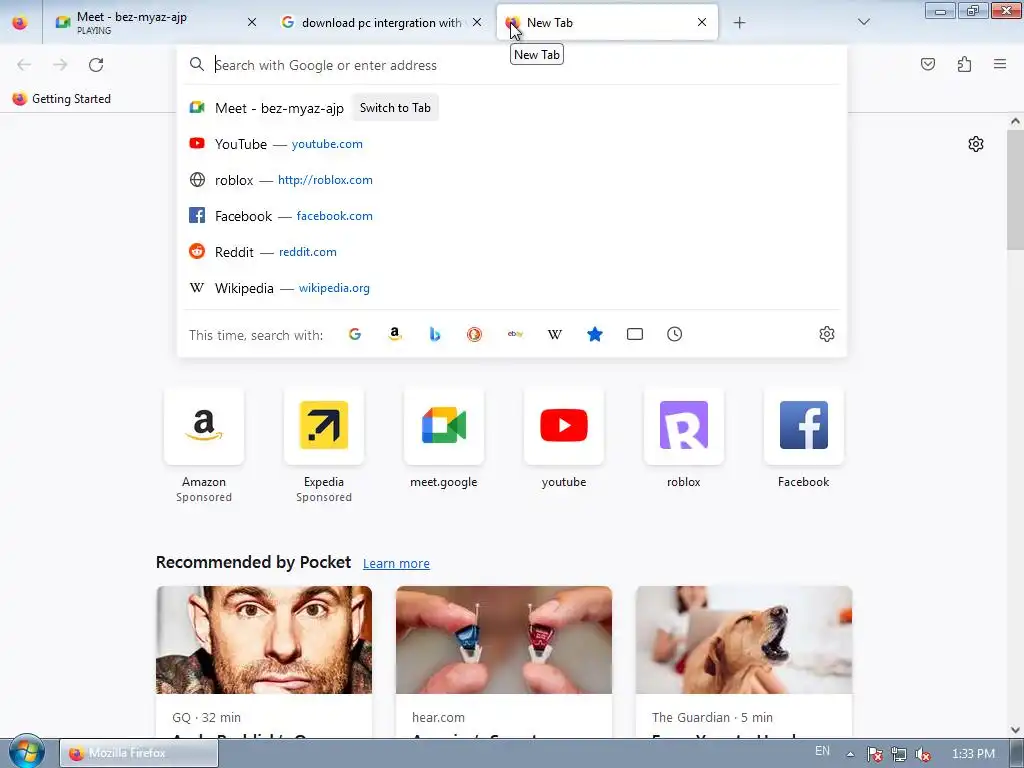The image size is (1024, 768).
Task: Search history via the clock icon
Action: click(x=675, y=334)
